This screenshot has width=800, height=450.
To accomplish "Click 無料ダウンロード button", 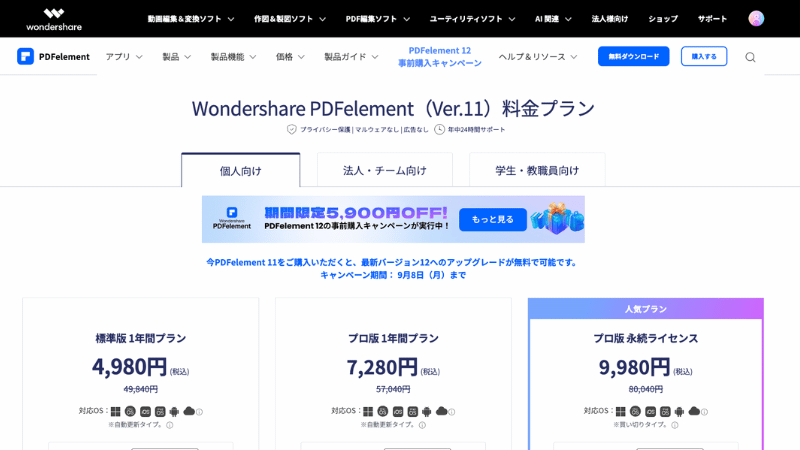I will click(x=633, y=57).
